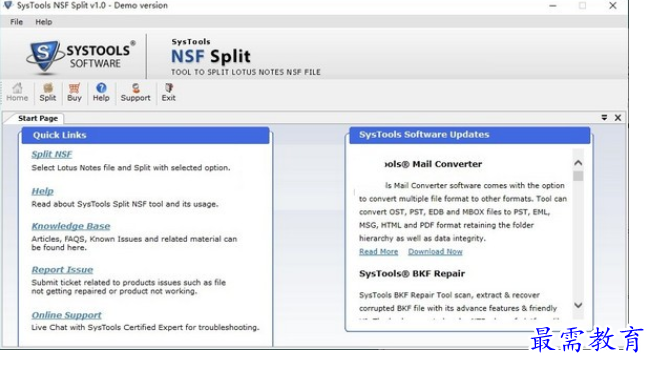Viewport: 652px width, 371px height.
Task: Click the Home toolbar icon
Action: tap(17, 92)
